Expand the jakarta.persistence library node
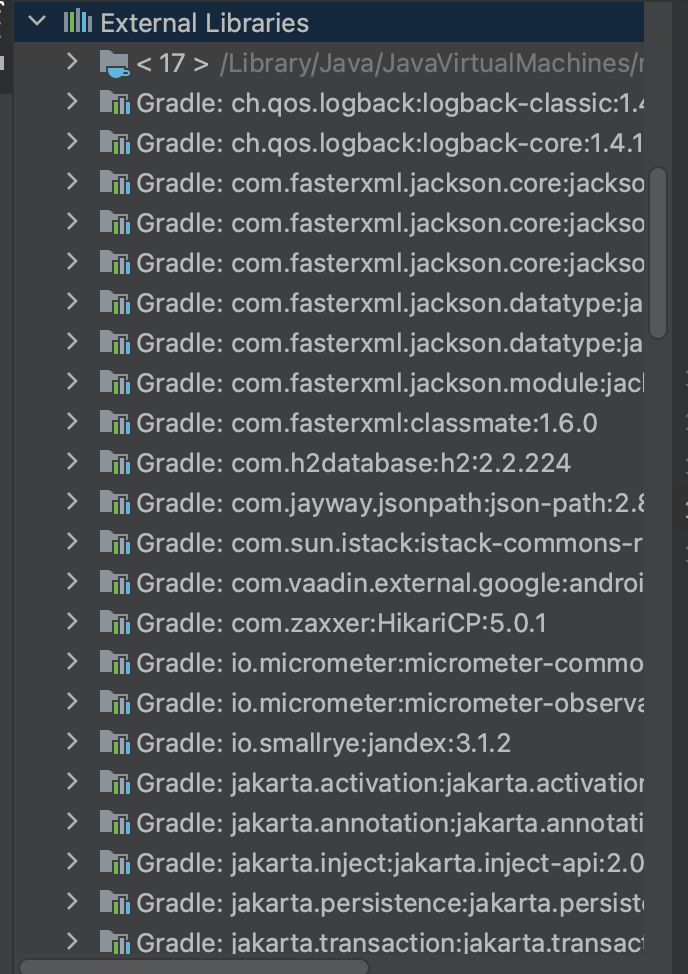Screen dimensions: 688x974 [72, 901]
